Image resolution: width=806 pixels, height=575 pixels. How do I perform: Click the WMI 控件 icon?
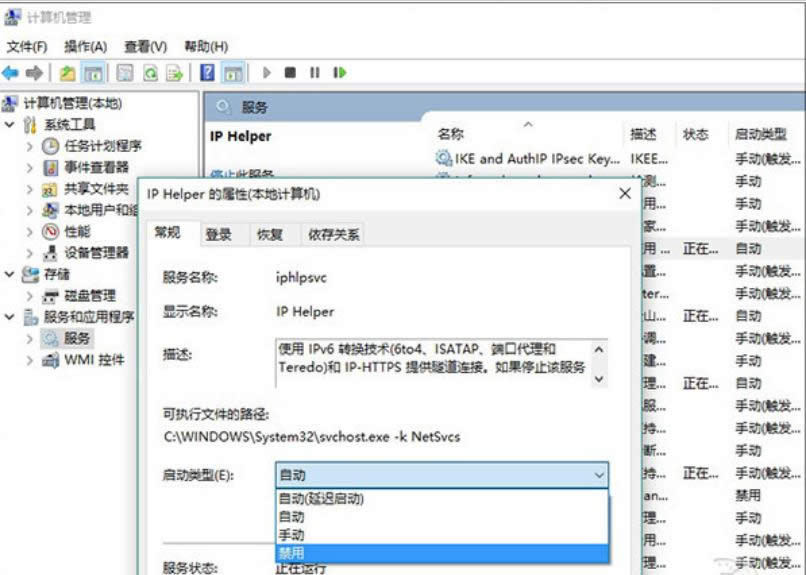tap(50, 360)
